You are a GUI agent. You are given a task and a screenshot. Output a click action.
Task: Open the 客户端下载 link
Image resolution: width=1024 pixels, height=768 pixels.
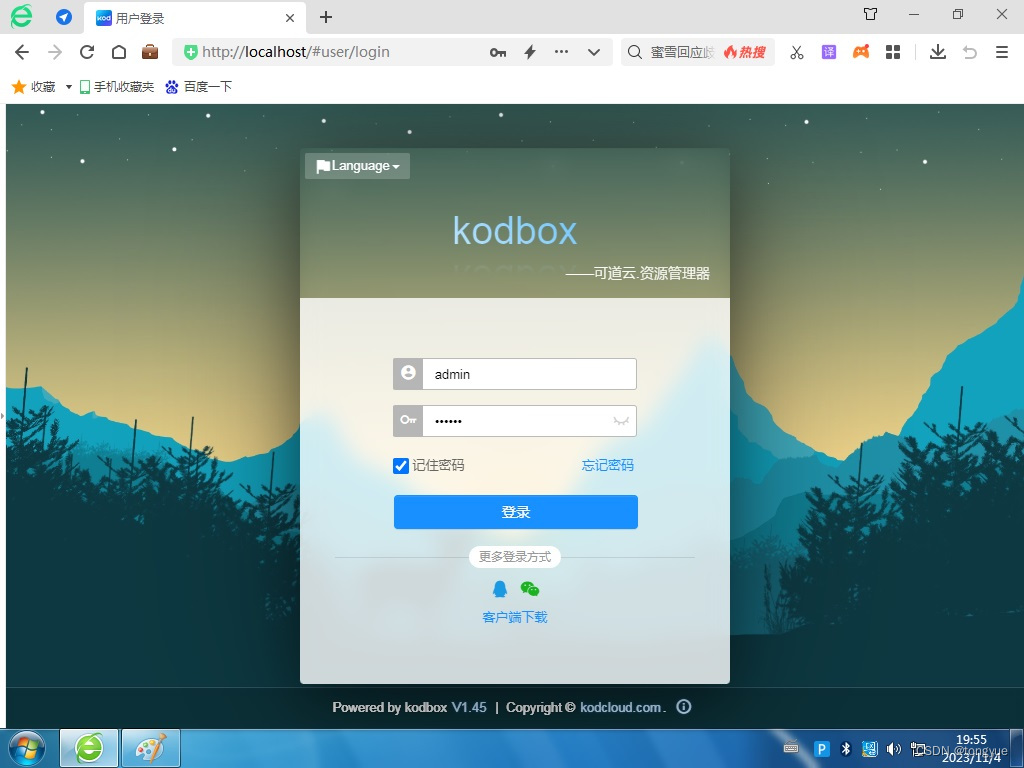coord(515,617)
